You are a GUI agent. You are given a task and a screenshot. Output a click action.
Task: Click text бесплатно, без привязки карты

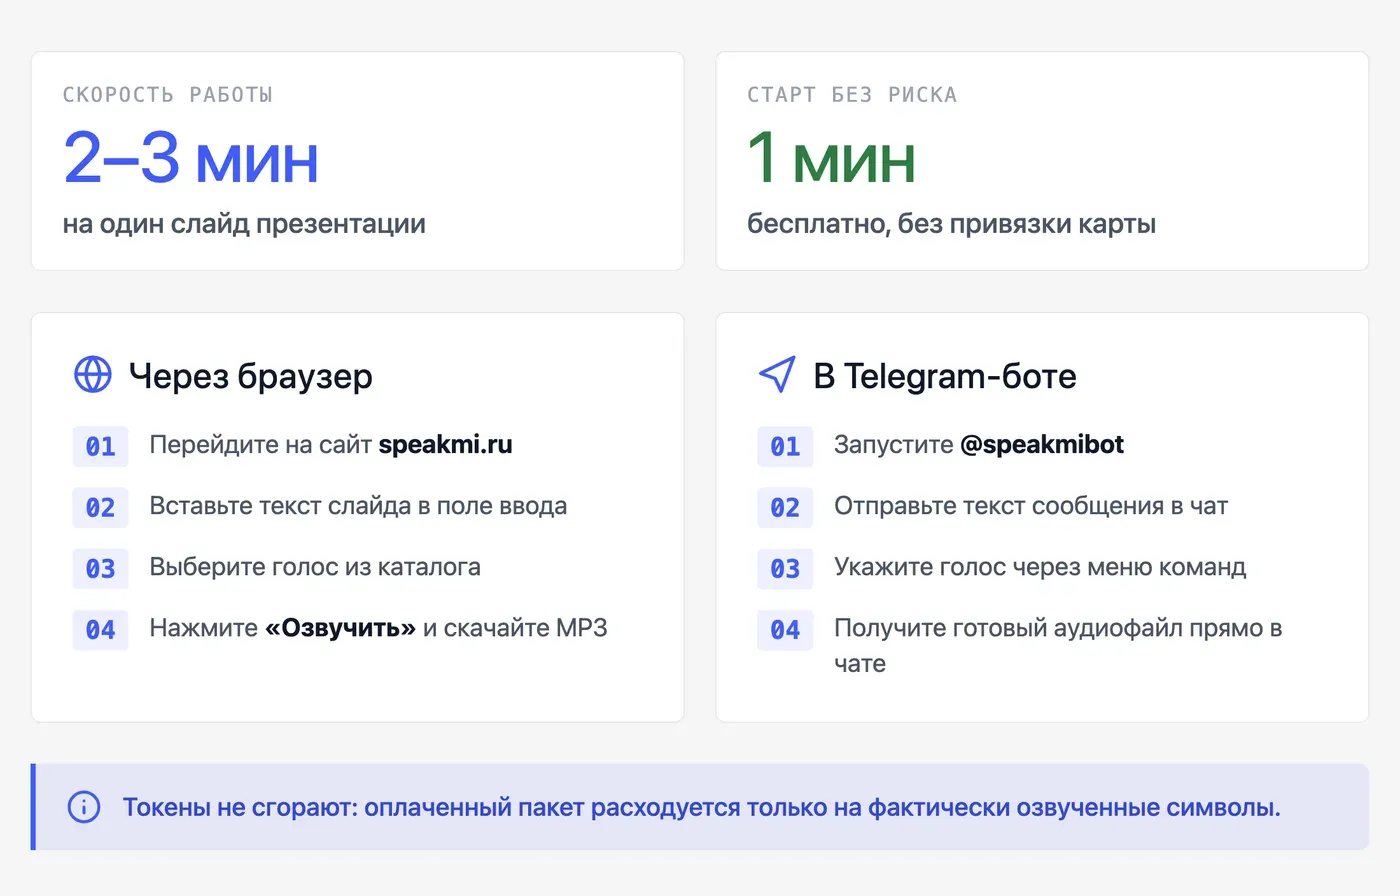point(952,223)
